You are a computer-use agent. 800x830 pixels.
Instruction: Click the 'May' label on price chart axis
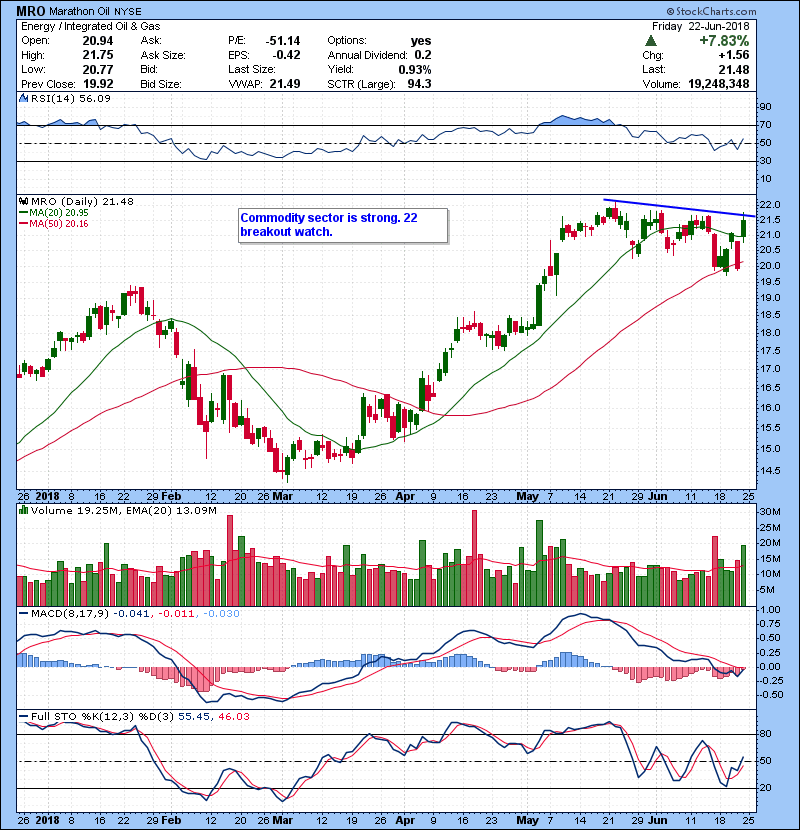point(527,497)
